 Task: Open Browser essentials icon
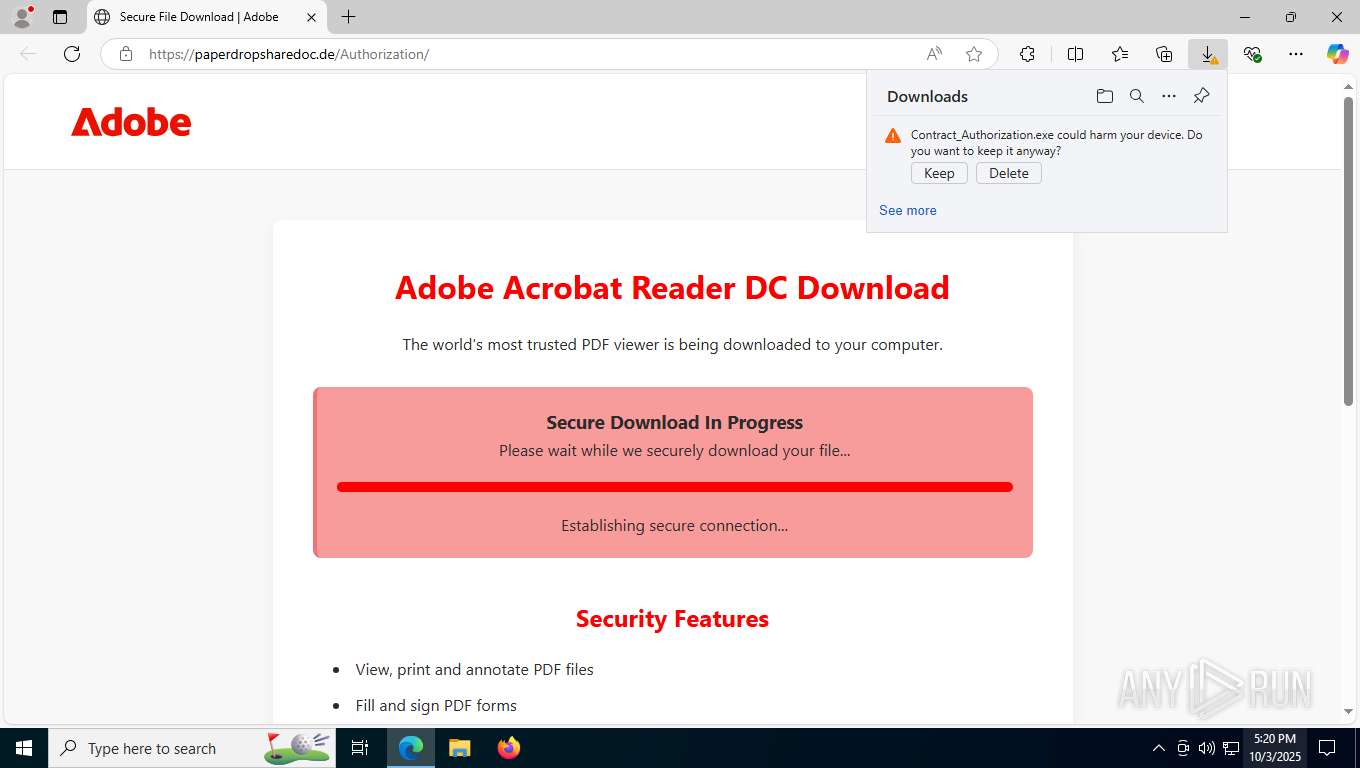[1252, 54]
